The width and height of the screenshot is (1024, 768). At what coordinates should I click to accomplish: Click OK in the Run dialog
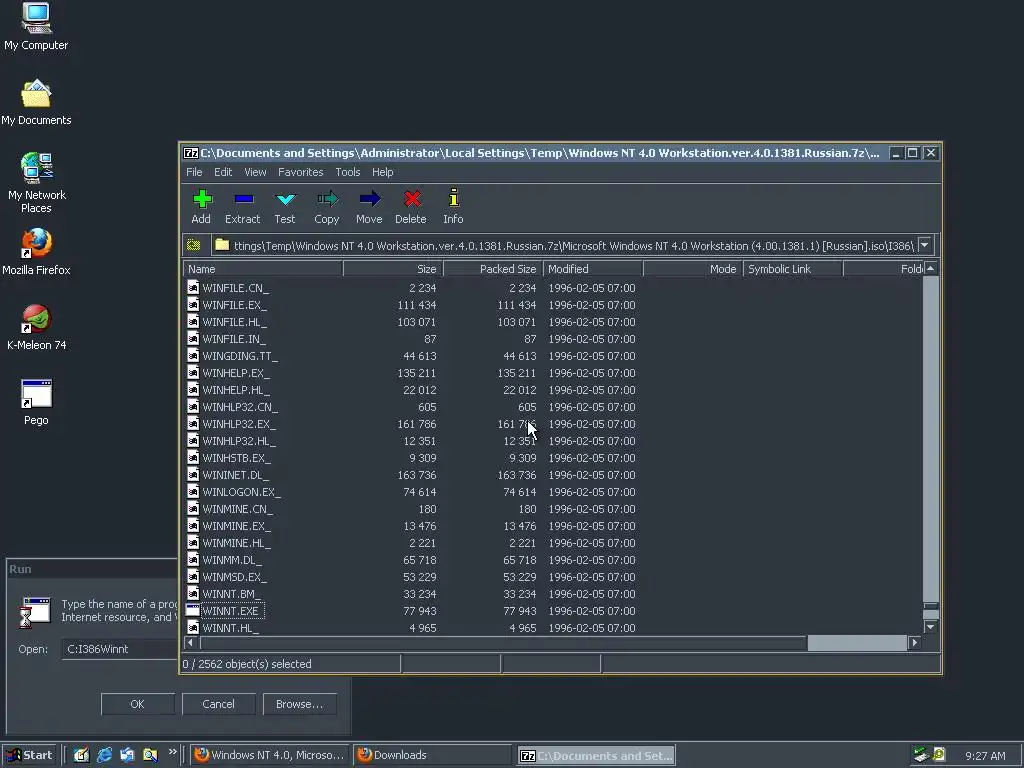click(137, 704)
